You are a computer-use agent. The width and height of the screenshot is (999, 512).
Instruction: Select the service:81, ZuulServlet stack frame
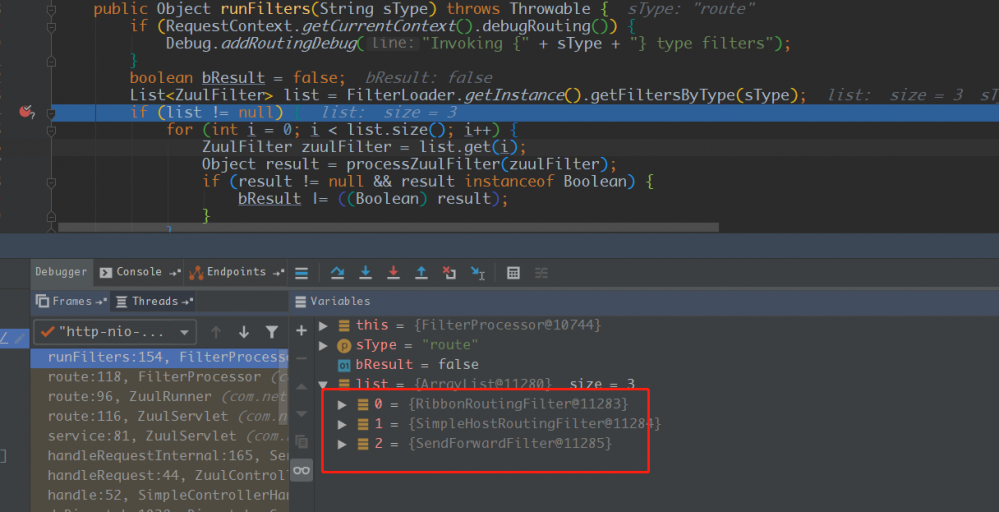coord(159,436)
